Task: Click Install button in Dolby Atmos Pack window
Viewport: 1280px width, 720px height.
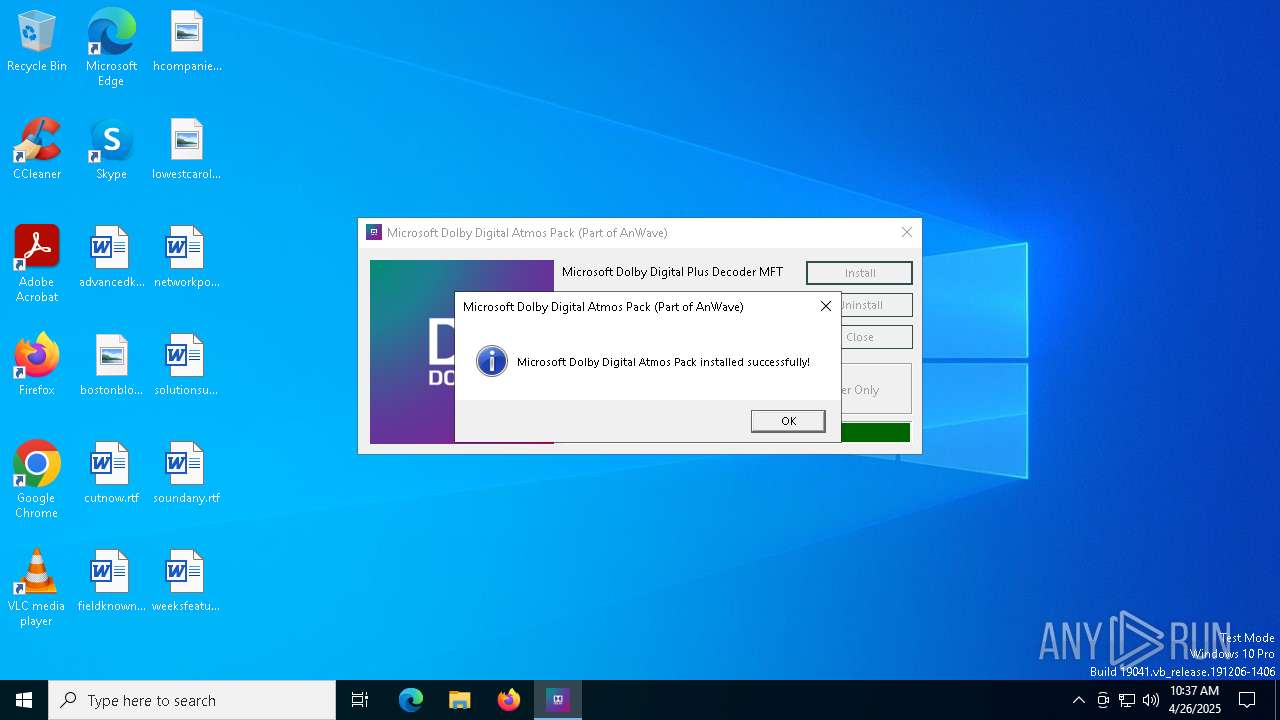Action: pyautogui.click(x=859, y=273)
